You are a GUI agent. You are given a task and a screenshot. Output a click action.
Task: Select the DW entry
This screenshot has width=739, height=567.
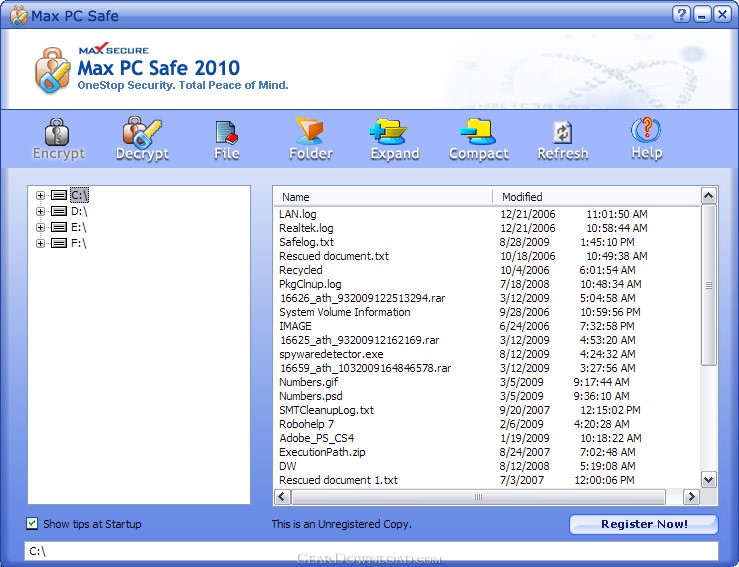point(287,466)
